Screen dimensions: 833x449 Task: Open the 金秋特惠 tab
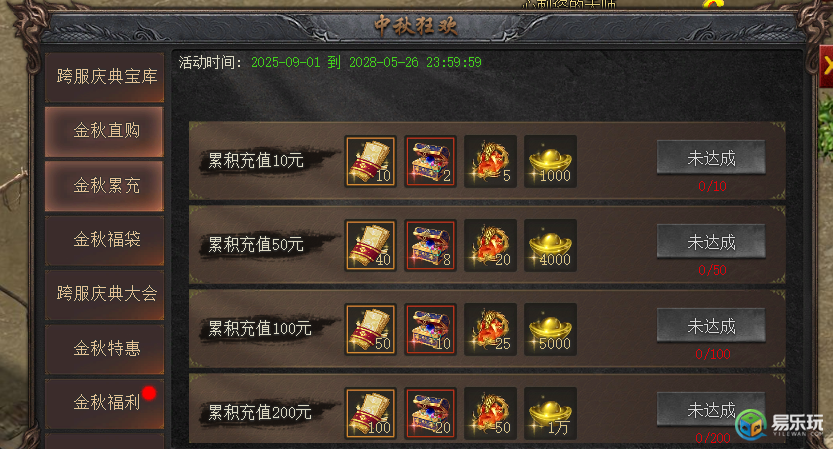tap(105, 349)
